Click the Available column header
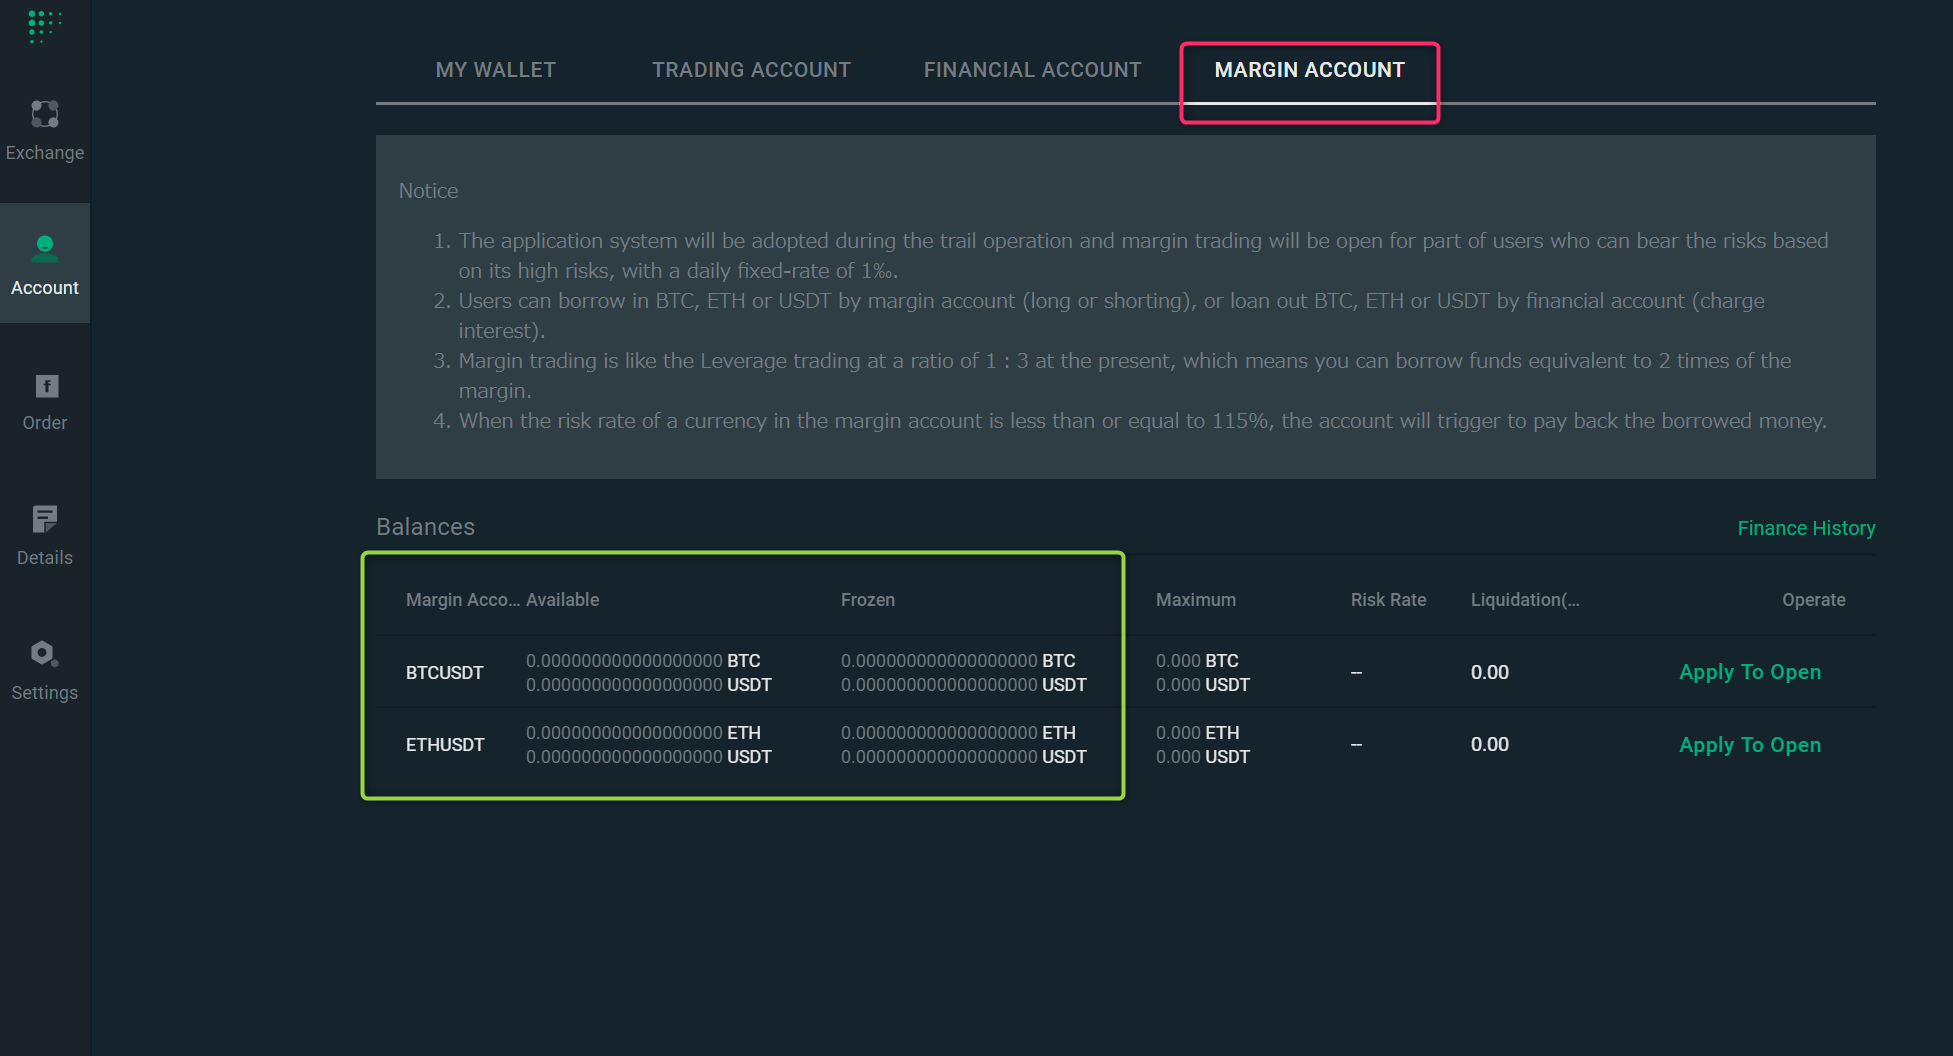This screenshot has width=1953, height=1056. pyautogui.click(x=563, y=600)
